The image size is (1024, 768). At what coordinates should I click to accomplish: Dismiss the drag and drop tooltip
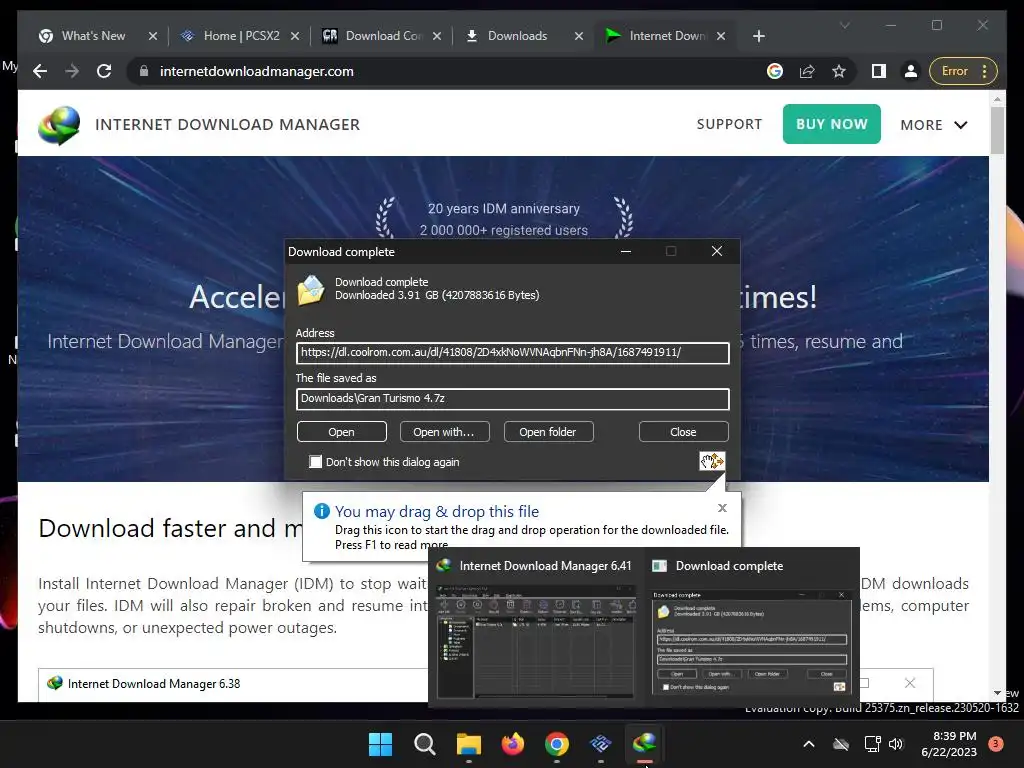click(722, 508)
